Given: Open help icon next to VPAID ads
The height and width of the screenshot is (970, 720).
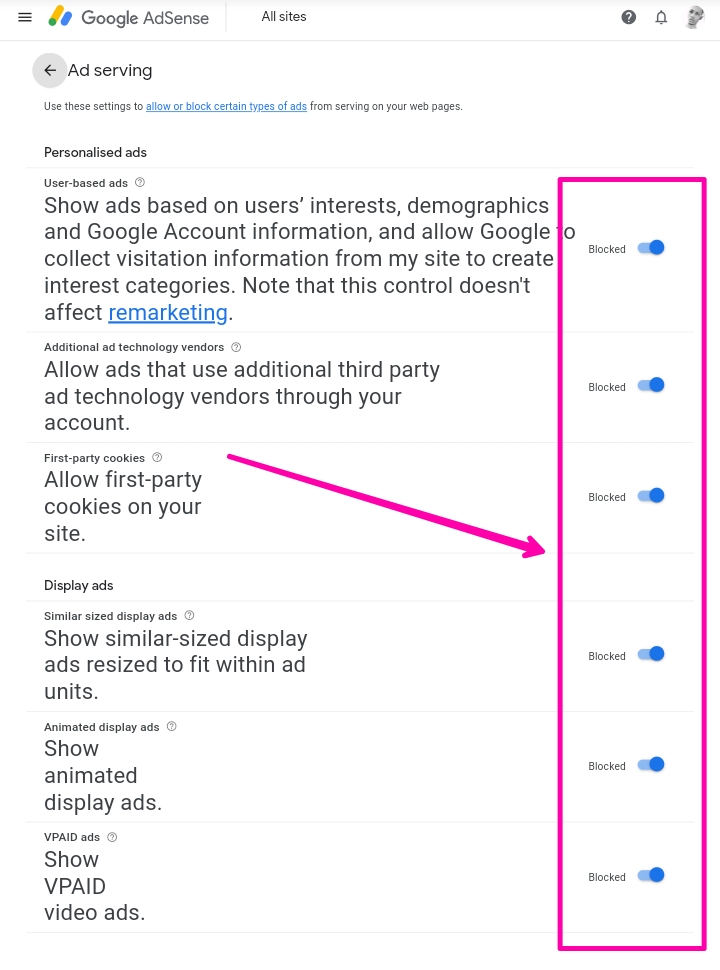Looking at the screenshot, I should 112,837.
